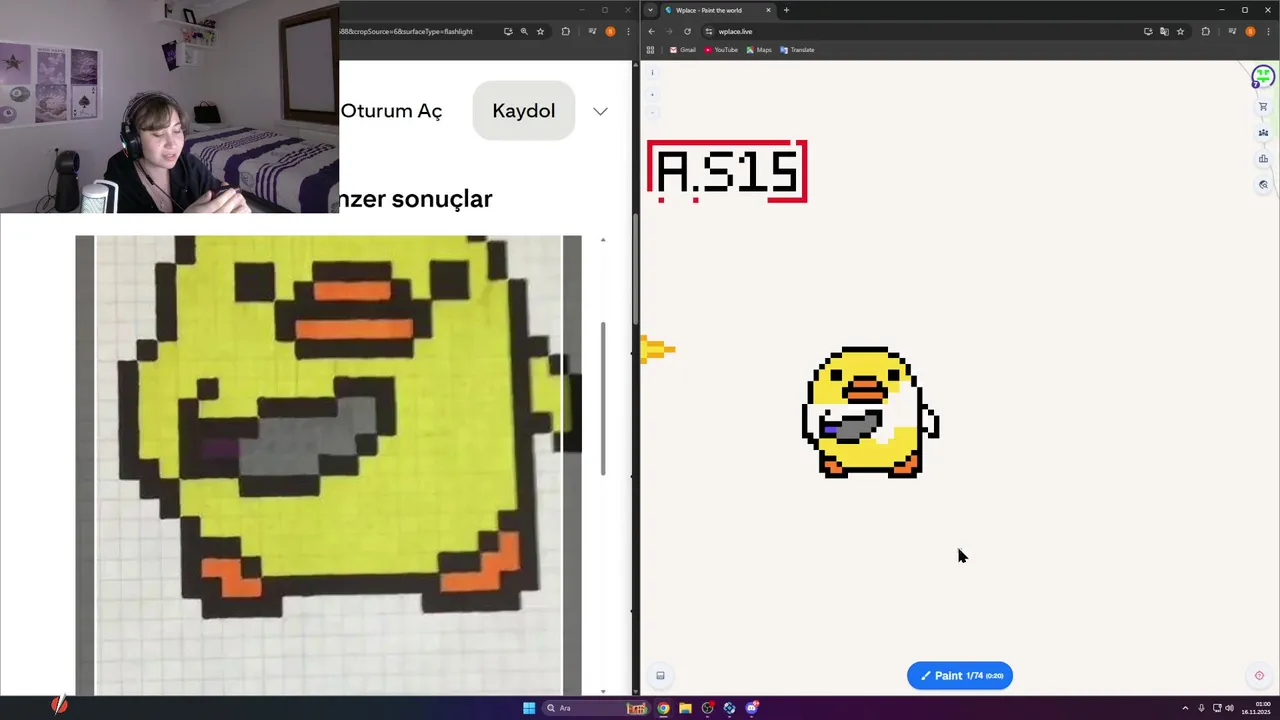Zoom in on the Wplace map
The height and width of the screenshot is (720, 1280).
pyautogui.click(x=652, y=95)
